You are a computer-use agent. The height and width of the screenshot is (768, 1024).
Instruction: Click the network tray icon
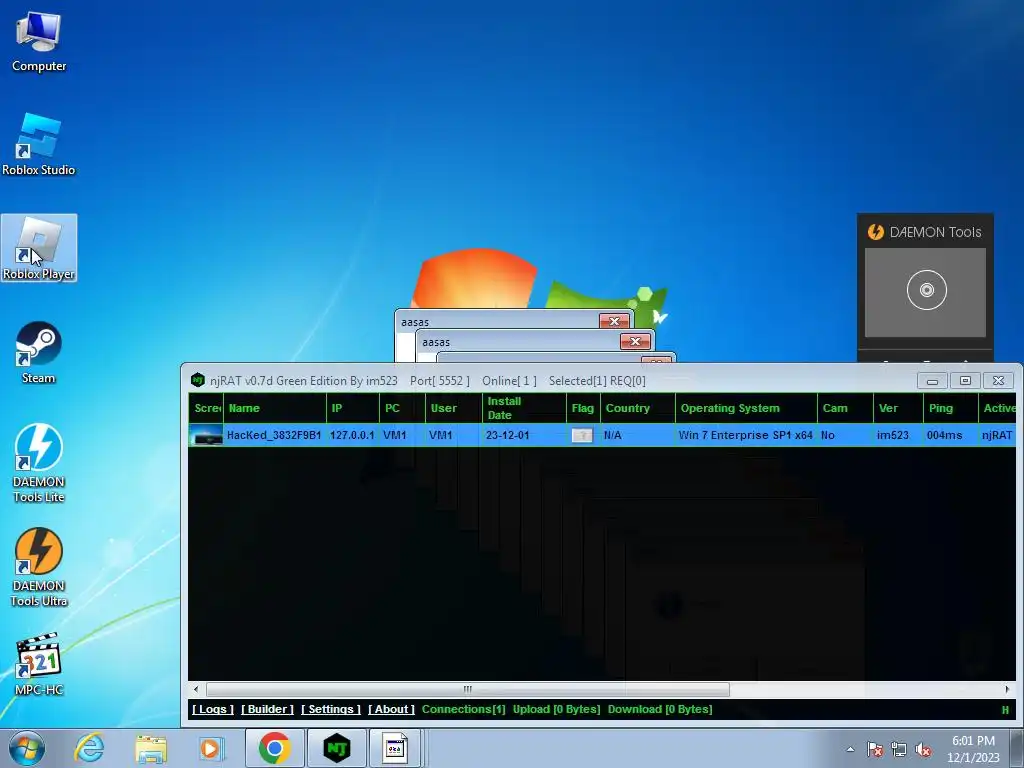pos(899,749)
